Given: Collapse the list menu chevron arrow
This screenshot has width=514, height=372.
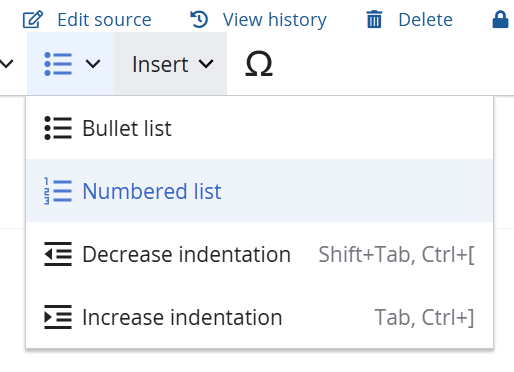Looking at the screenshot, I should [x=93, y=64].
